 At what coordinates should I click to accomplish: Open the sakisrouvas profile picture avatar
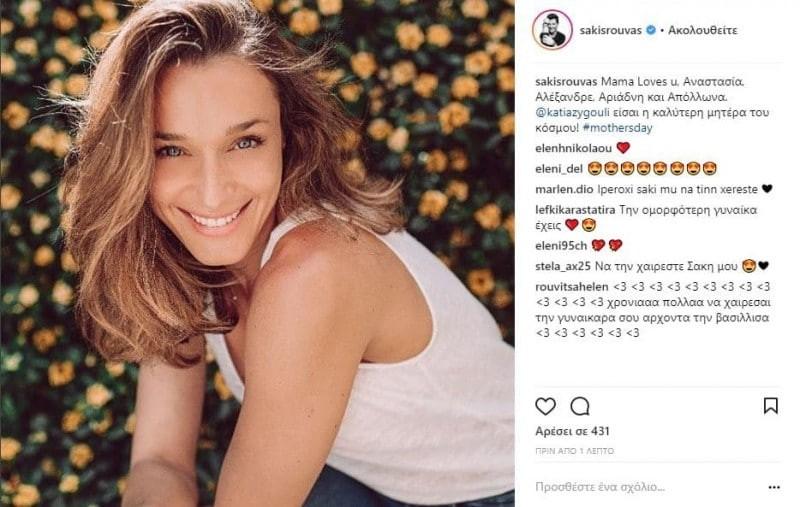point(553,30)
